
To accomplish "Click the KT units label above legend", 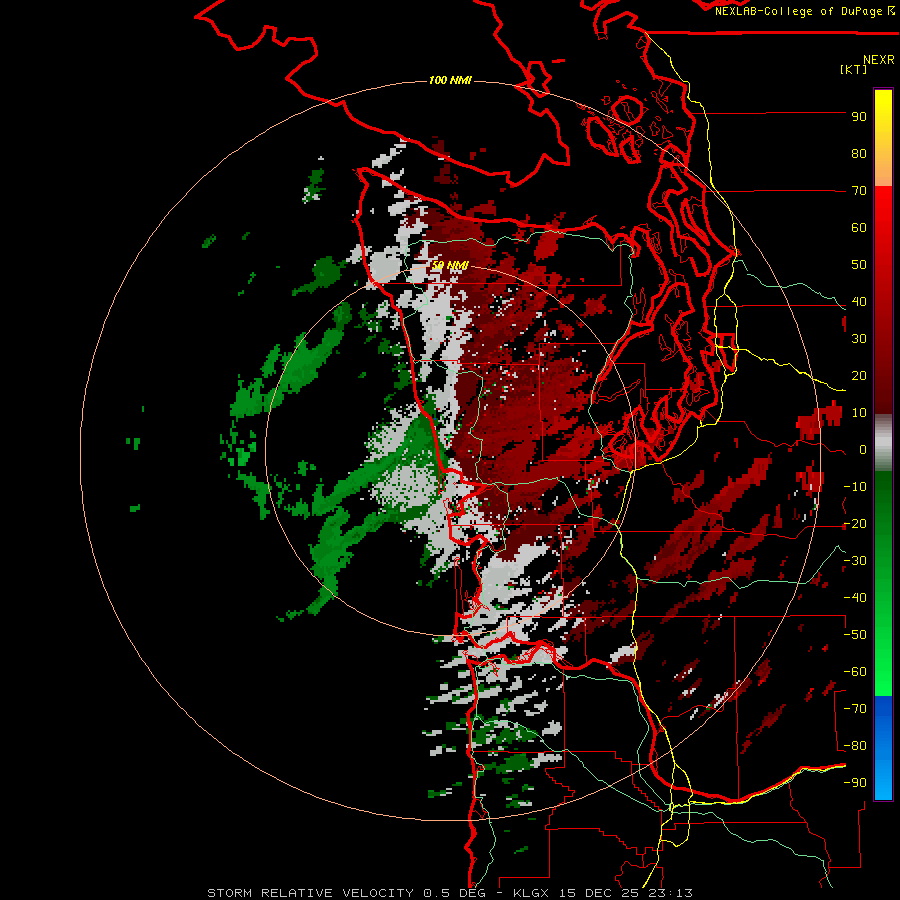I will tap(853, 69).
